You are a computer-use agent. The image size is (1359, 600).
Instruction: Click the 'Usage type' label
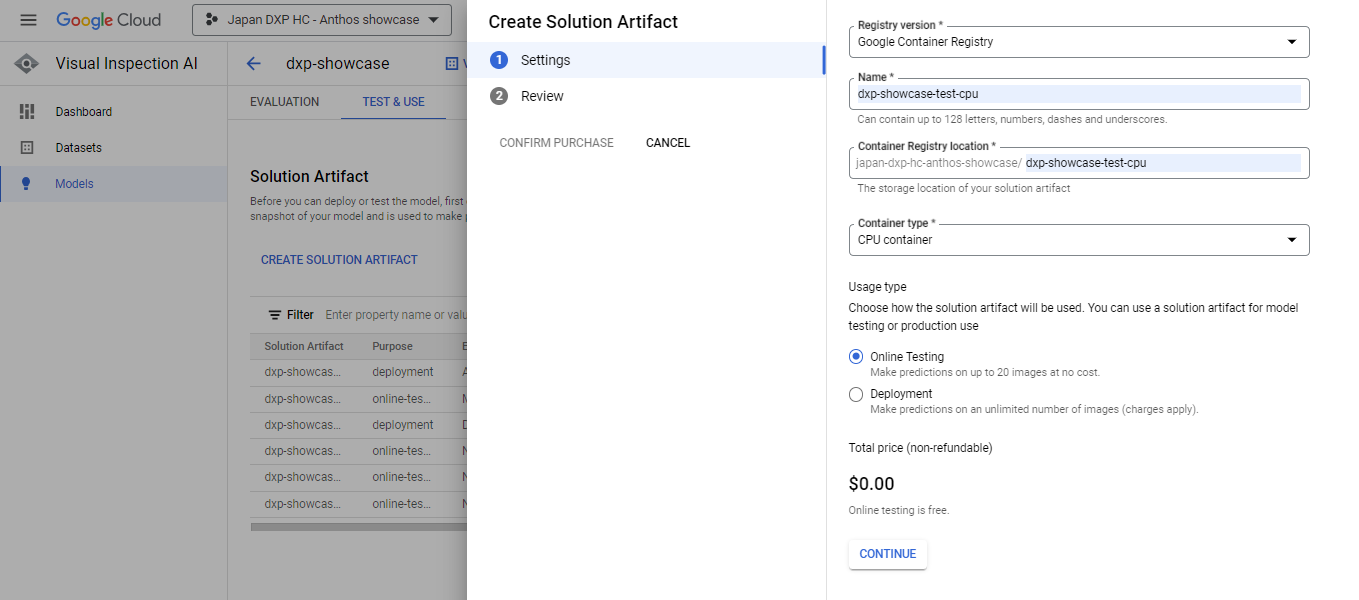(x=877, y=287)
